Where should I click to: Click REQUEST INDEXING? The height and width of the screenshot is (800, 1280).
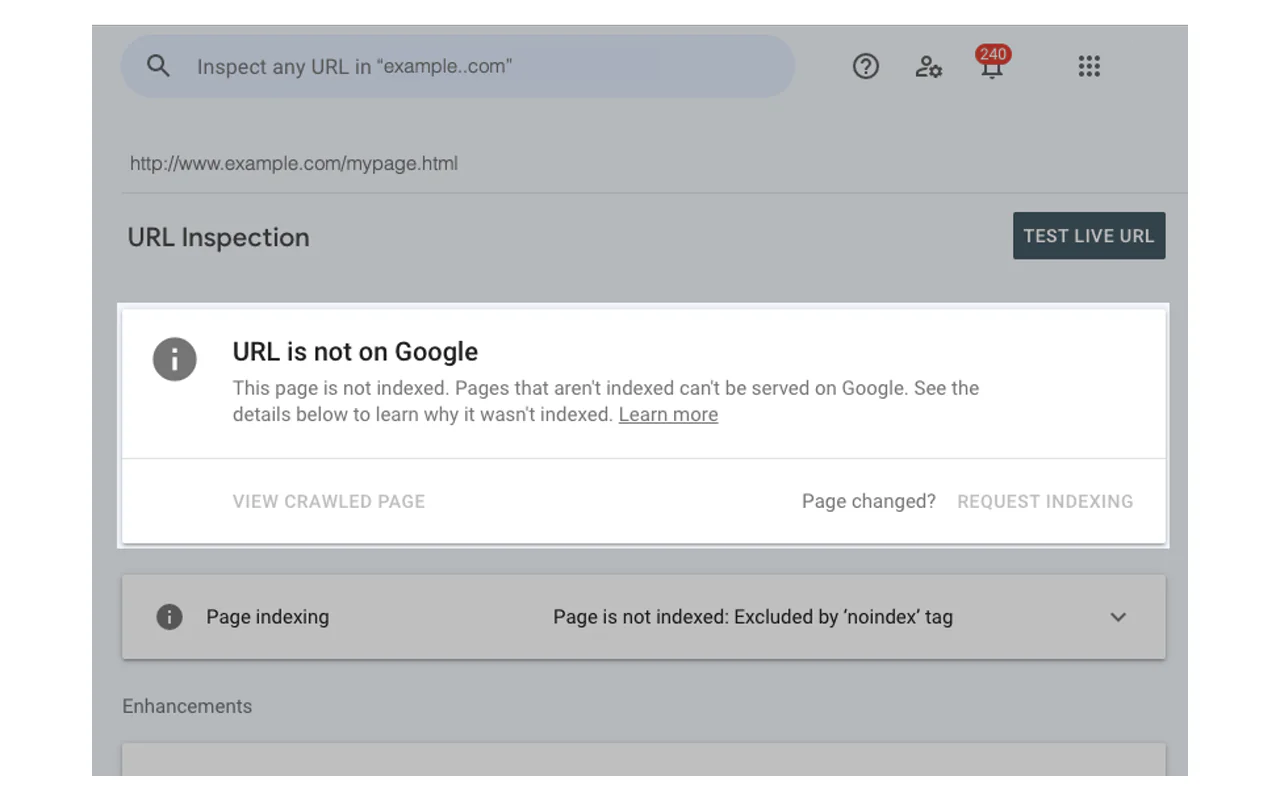tap(1045, 501)
